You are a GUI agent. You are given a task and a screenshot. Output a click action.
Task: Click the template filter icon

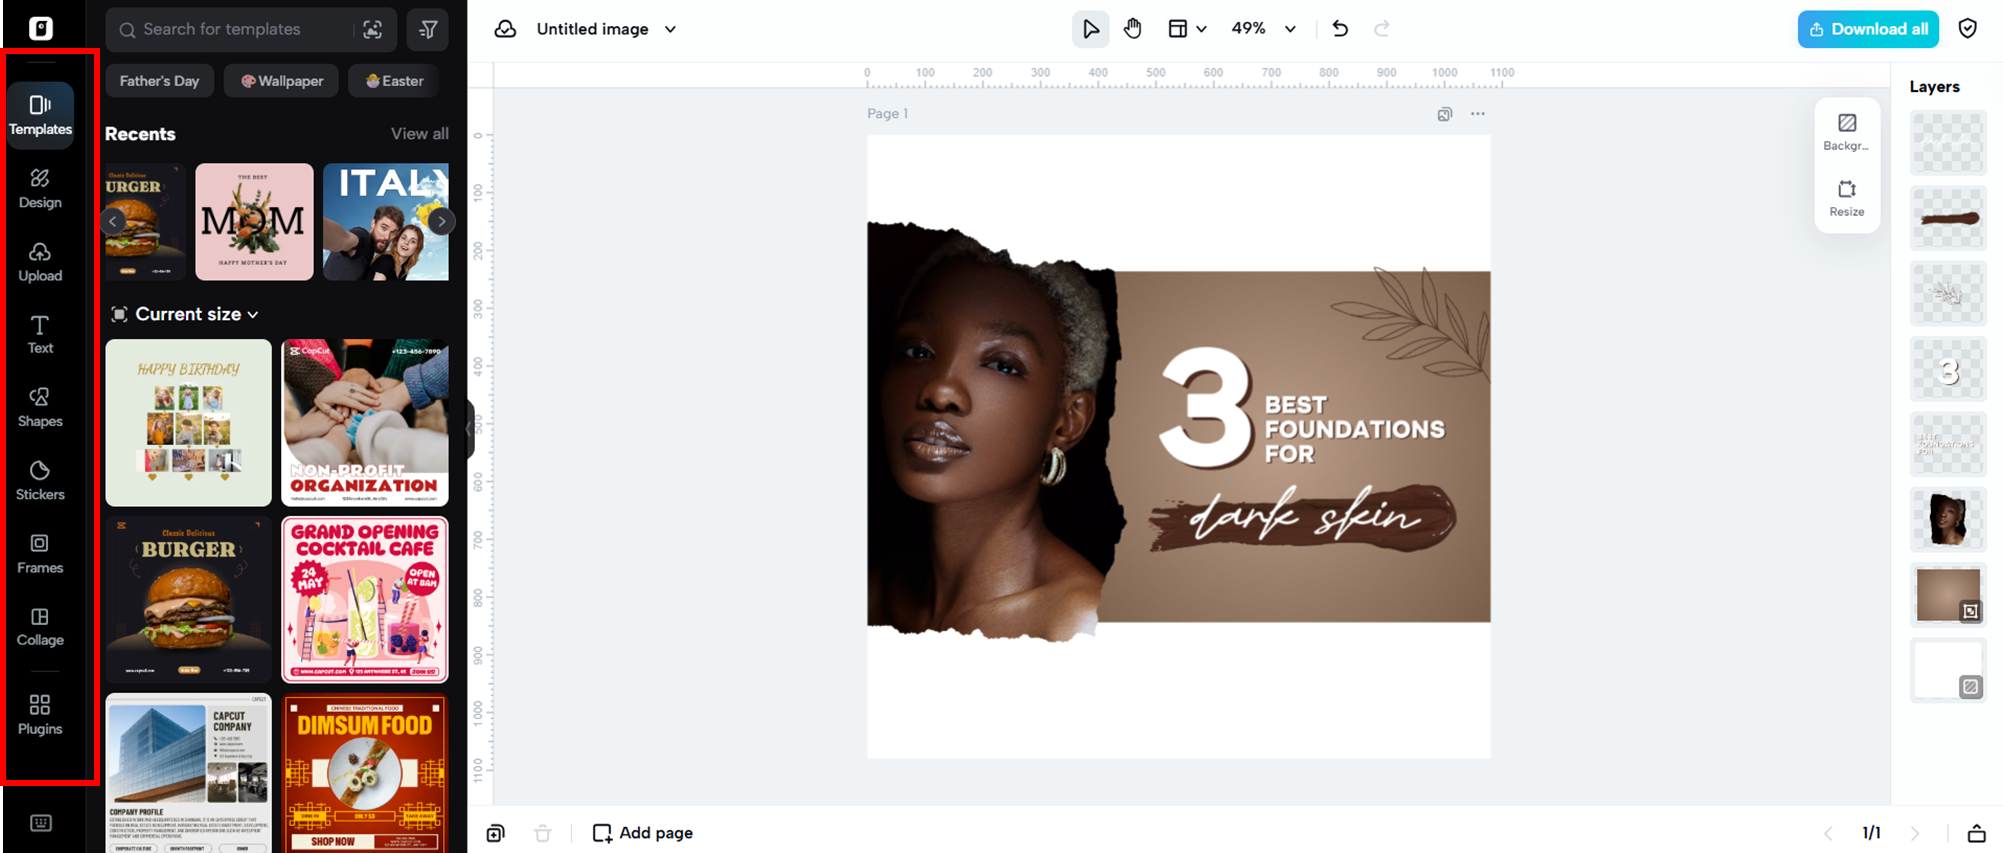tap(428, 29)
